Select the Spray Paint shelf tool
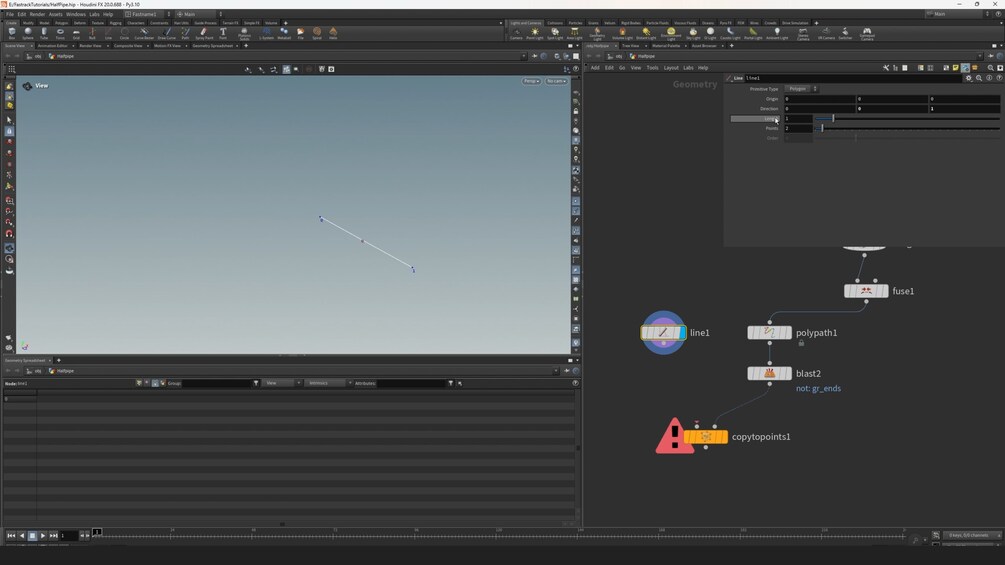Screen dimensions: 1005x565 point(204,33)
